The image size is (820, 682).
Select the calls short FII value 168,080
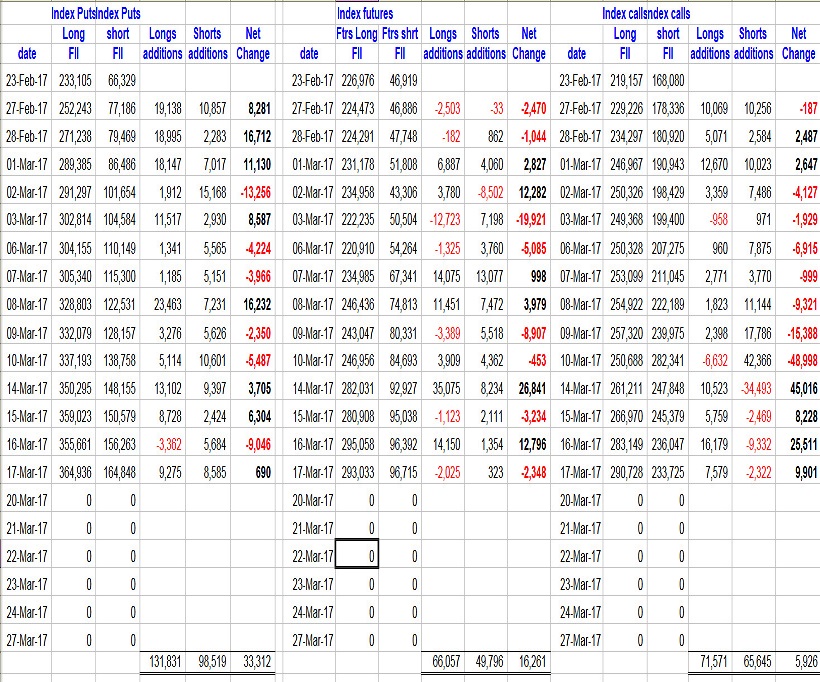(x=665, y=80)
